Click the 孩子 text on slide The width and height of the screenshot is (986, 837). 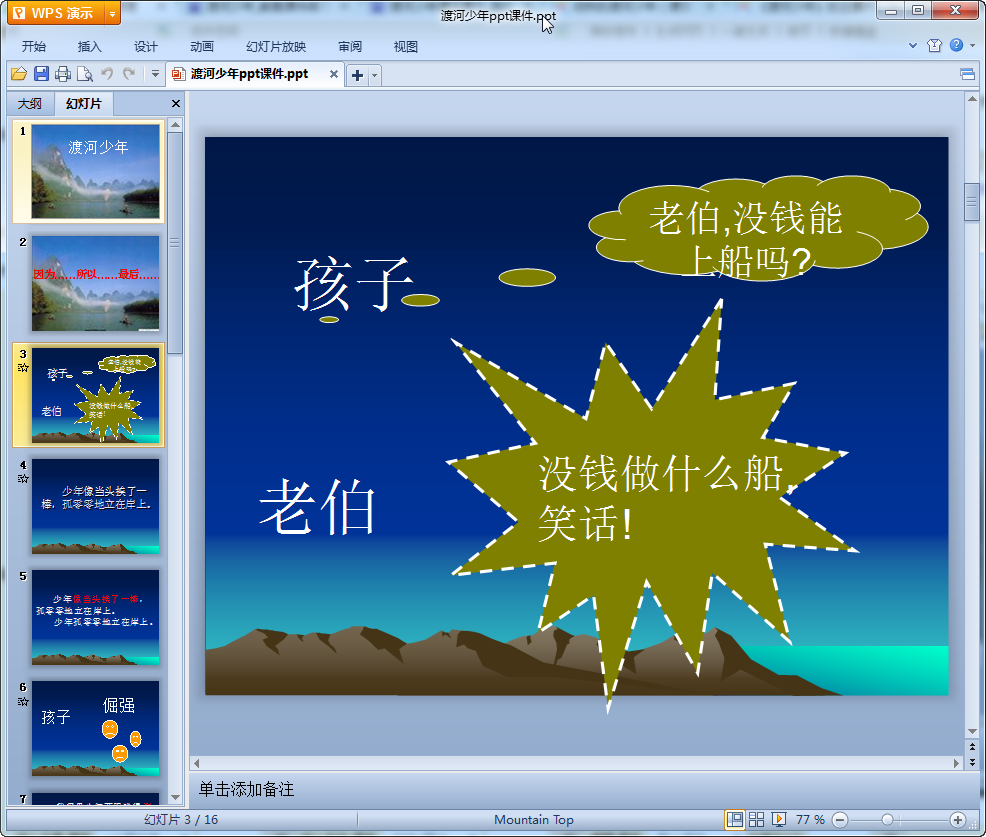(x=353, y=284)
